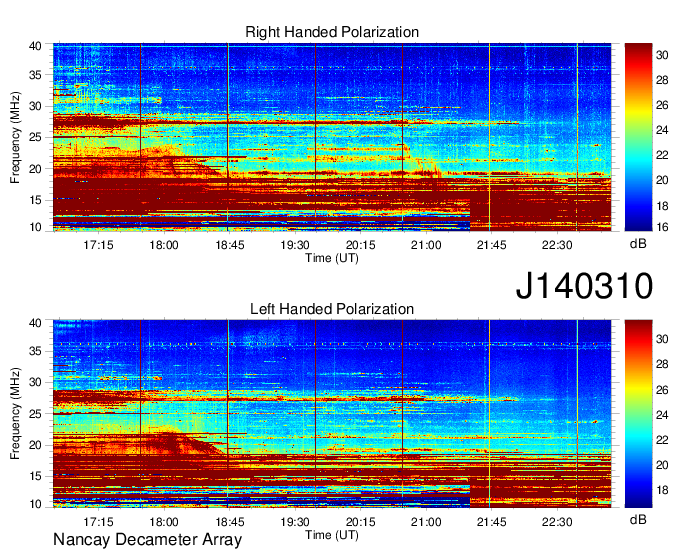Image resolution: width=680 pixels, height=552 pixels.
Task: Click 15 MHz tick on right-handed plot
Action: [36, 200]
